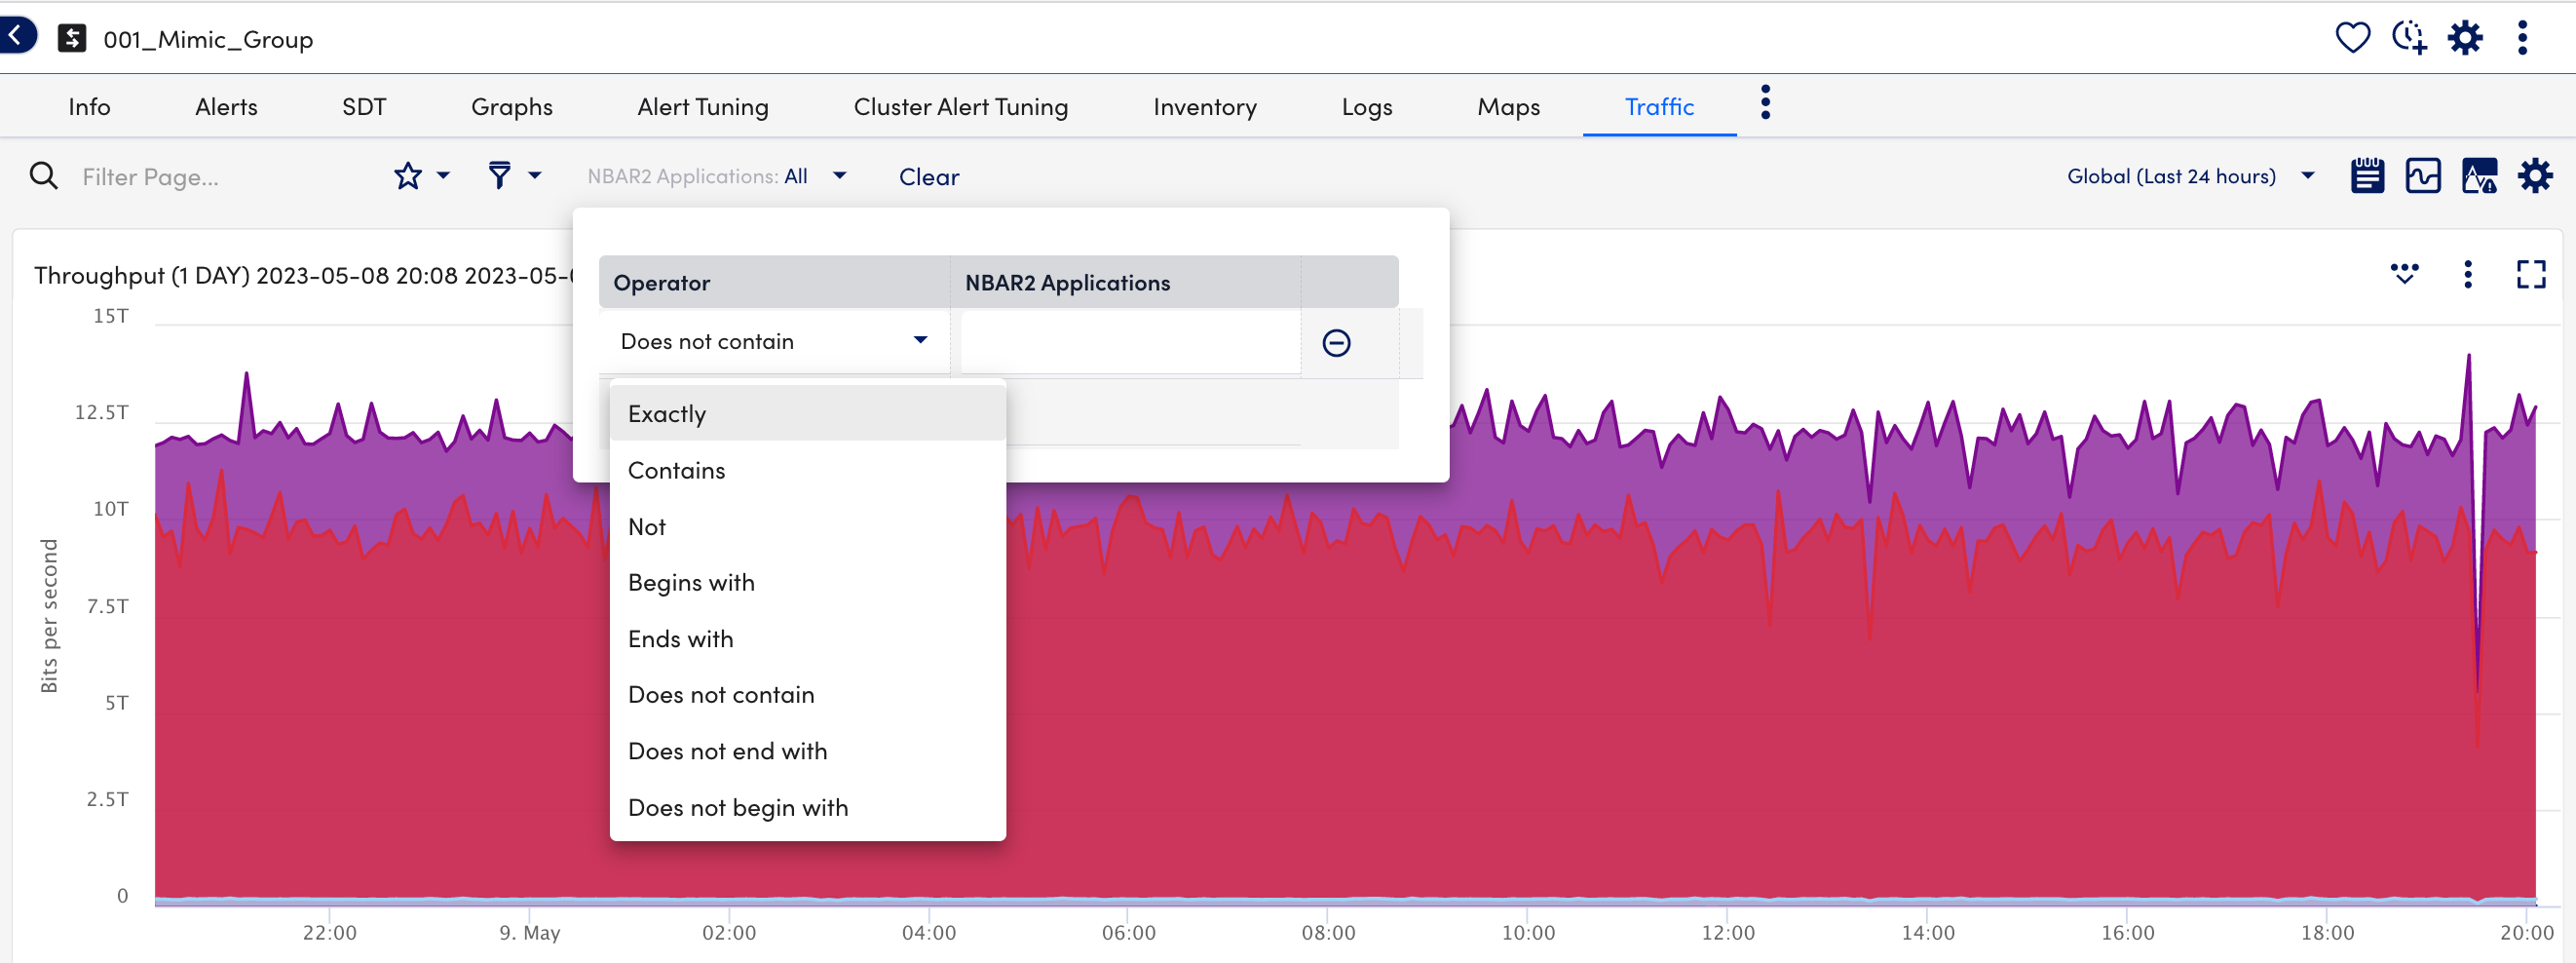Expand the funnel filter dropdown
2576x963 pixels.
click(513, 176)
